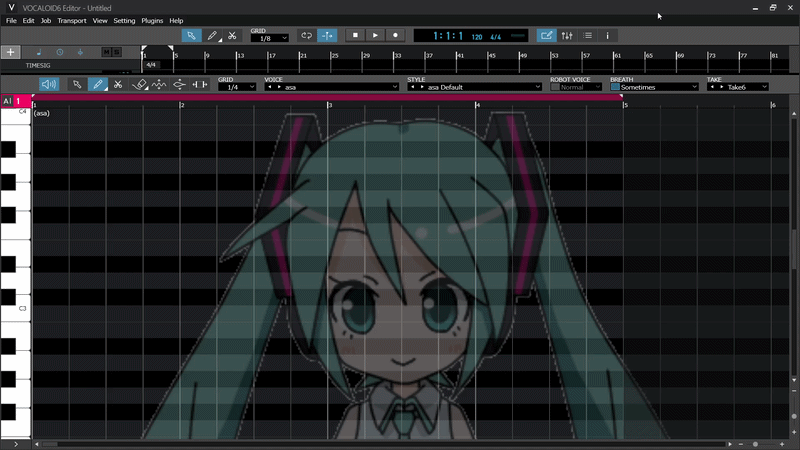Screen dimensions: 800x450
Task: Click the AI track badge
Action: tap(7, 101)
